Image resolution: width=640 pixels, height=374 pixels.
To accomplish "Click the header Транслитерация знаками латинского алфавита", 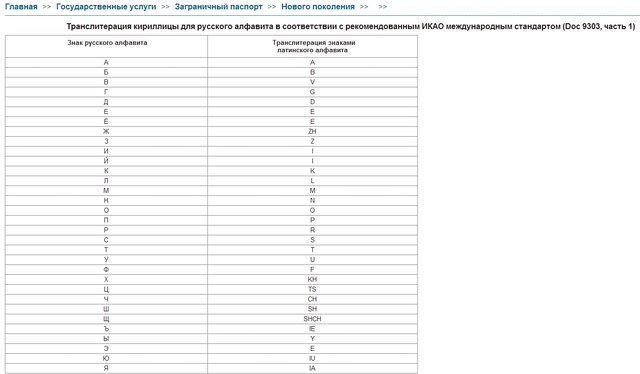I will click(312, 46).
